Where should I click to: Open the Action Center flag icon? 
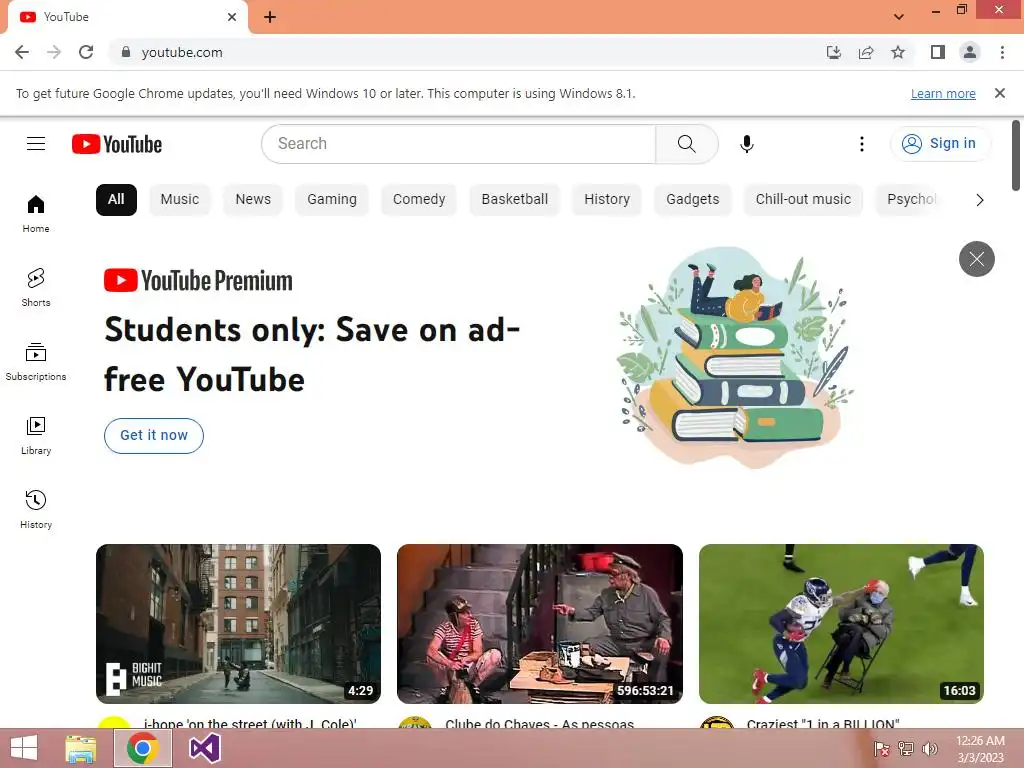coord(882,748)
